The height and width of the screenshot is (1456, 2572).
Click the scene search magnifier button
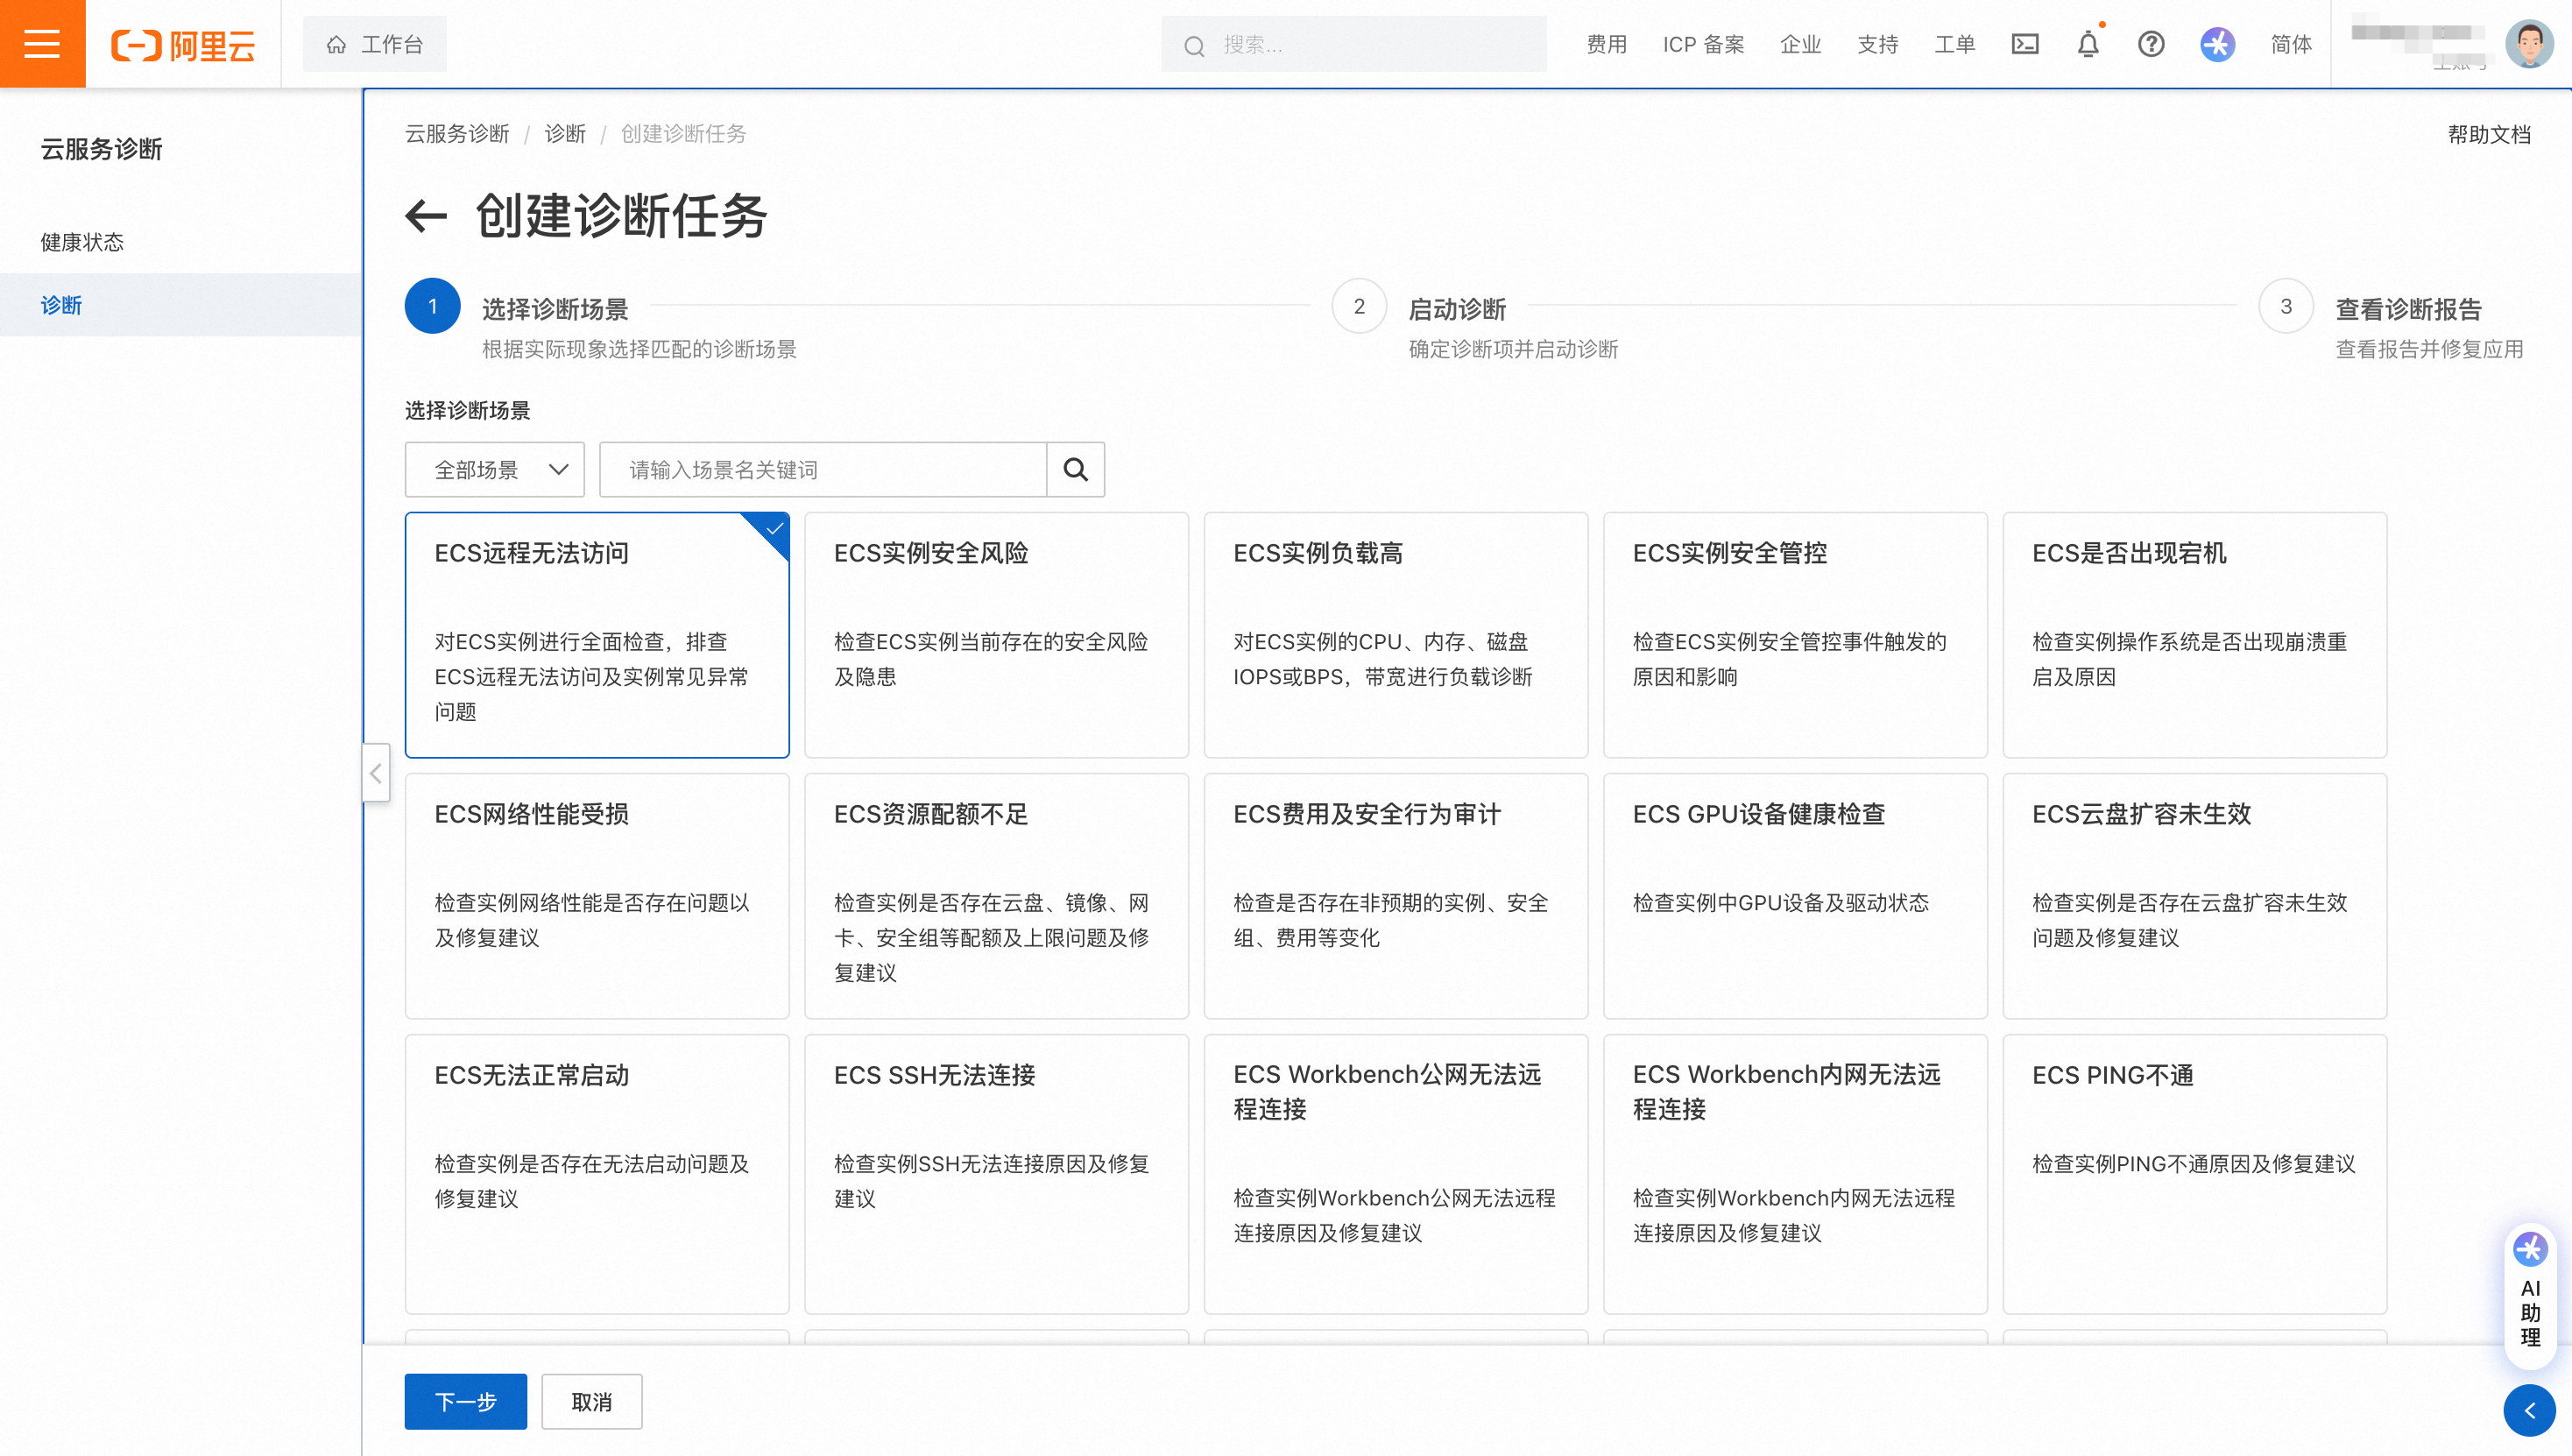(x=1076, y=469)
